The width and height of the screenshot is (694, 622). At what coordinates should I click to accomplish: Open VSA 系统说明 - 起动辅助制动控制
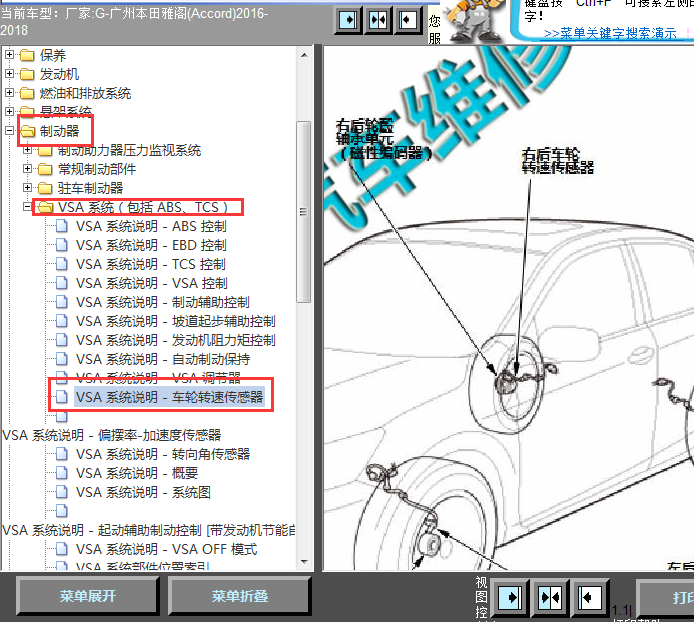[x=148, y=530]
